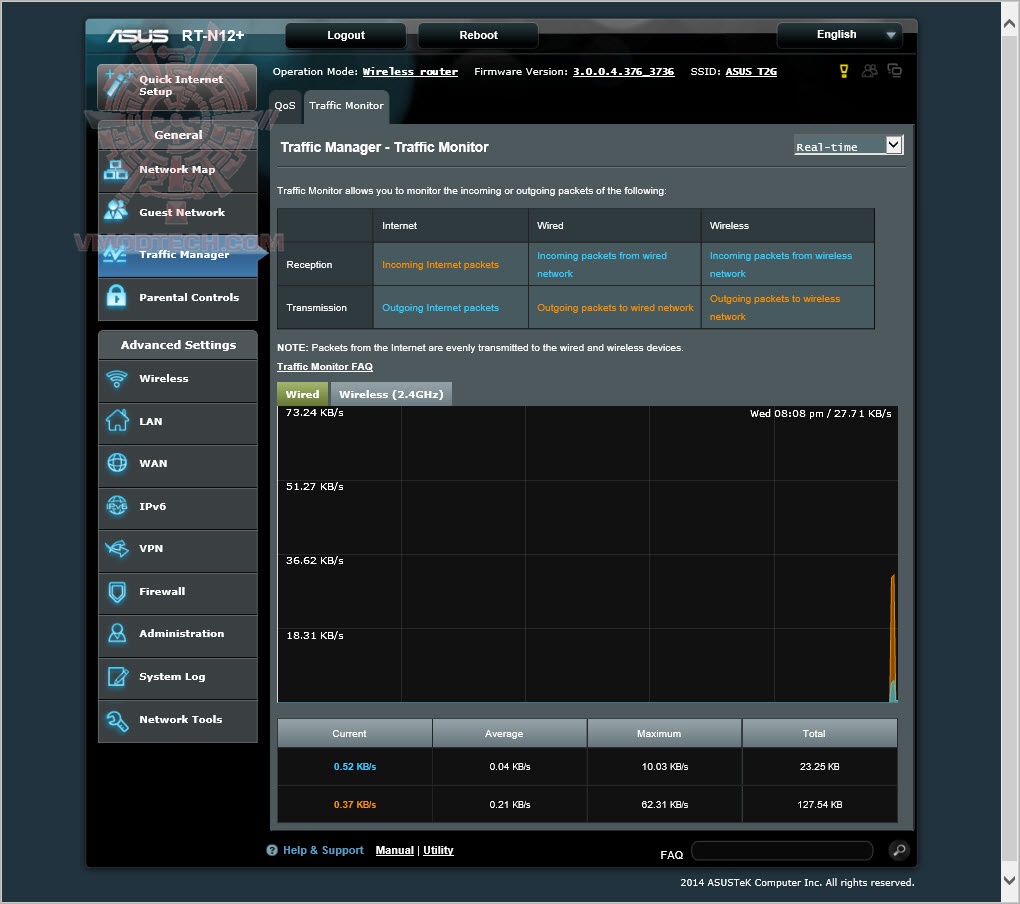Click the current value 0.37 KB/s
Image resolution: width=1020 pixels, height=904 pixels.
355,804
